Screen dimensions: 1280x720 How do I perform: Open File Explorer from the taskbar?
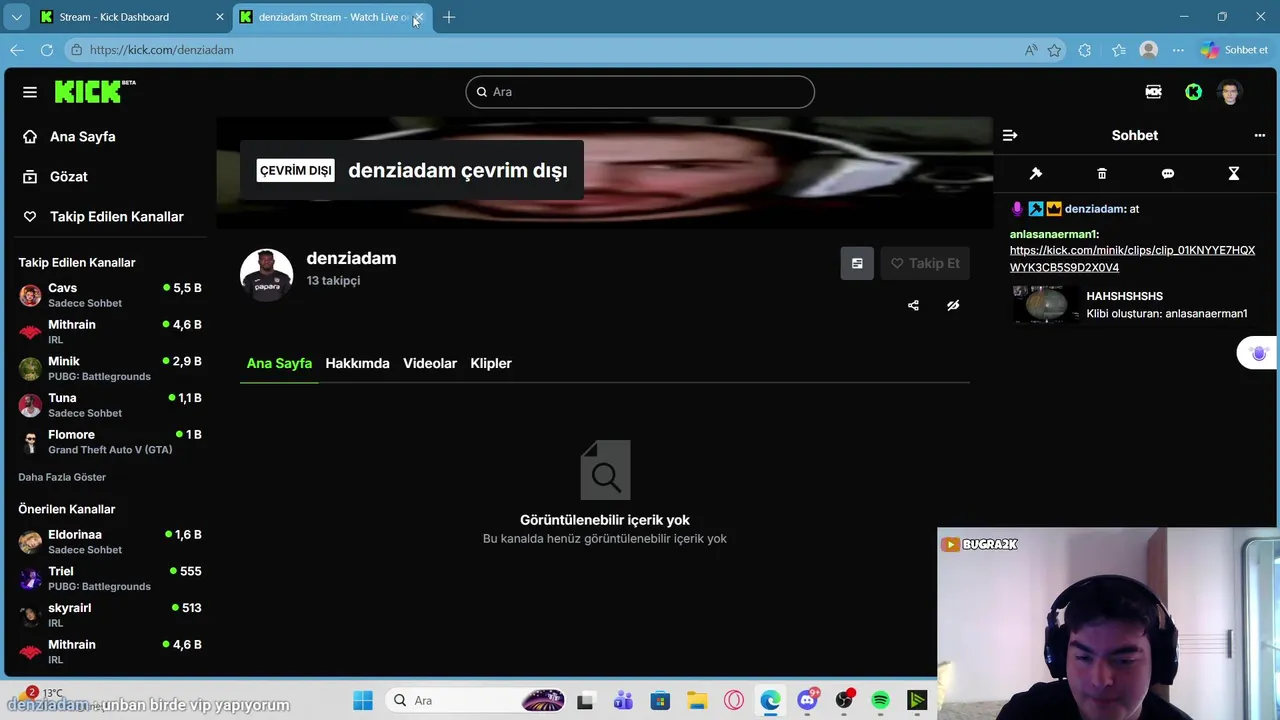point(696,700)
